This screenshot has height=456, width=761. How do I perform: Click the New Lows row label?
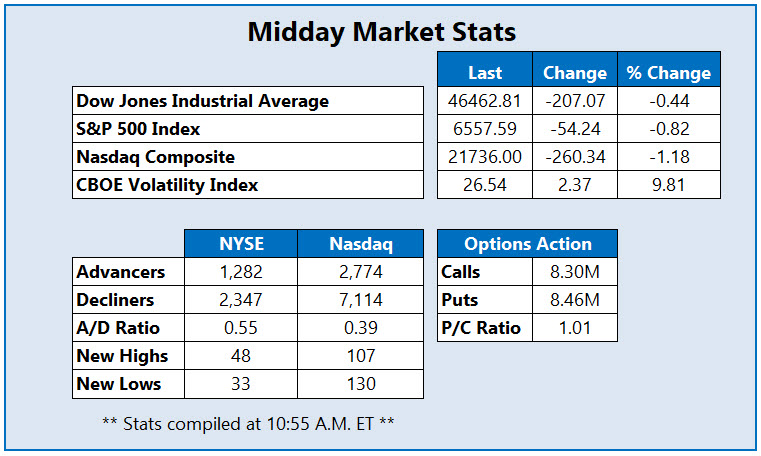tap(119, 384)
